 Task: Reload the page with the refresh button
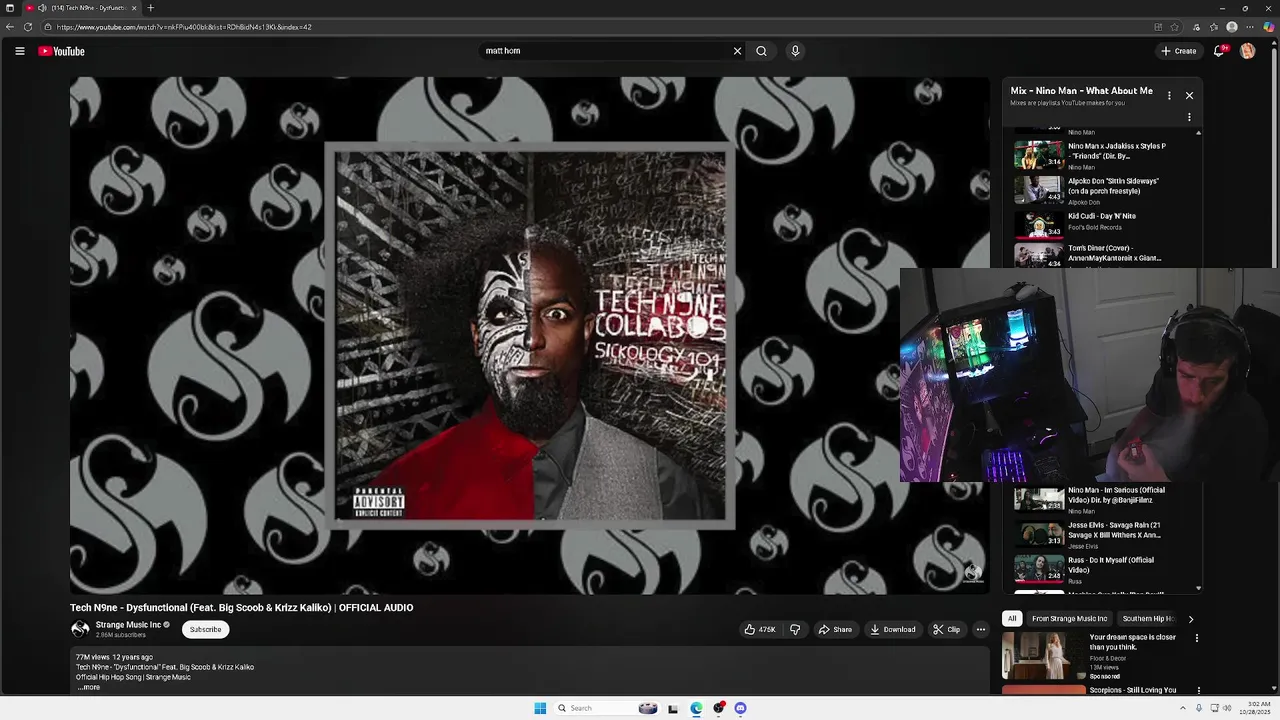point(28,27)
